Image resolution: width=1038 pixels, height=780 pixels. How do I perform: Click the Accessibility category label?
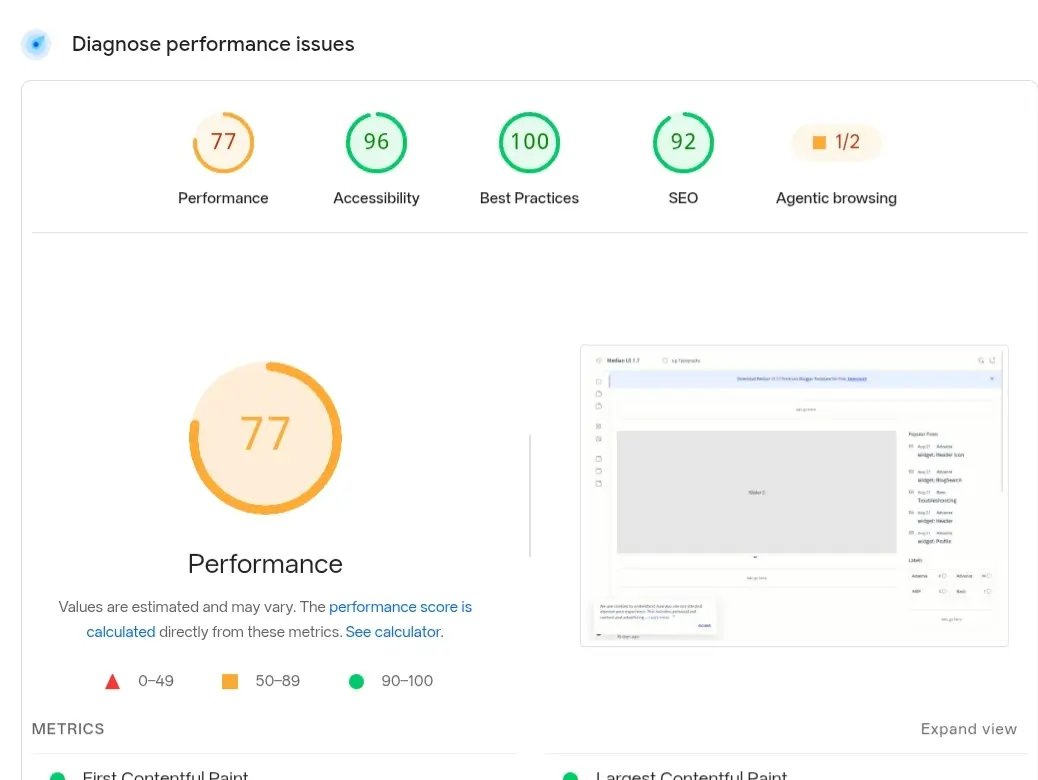click(x=376, y=198)
